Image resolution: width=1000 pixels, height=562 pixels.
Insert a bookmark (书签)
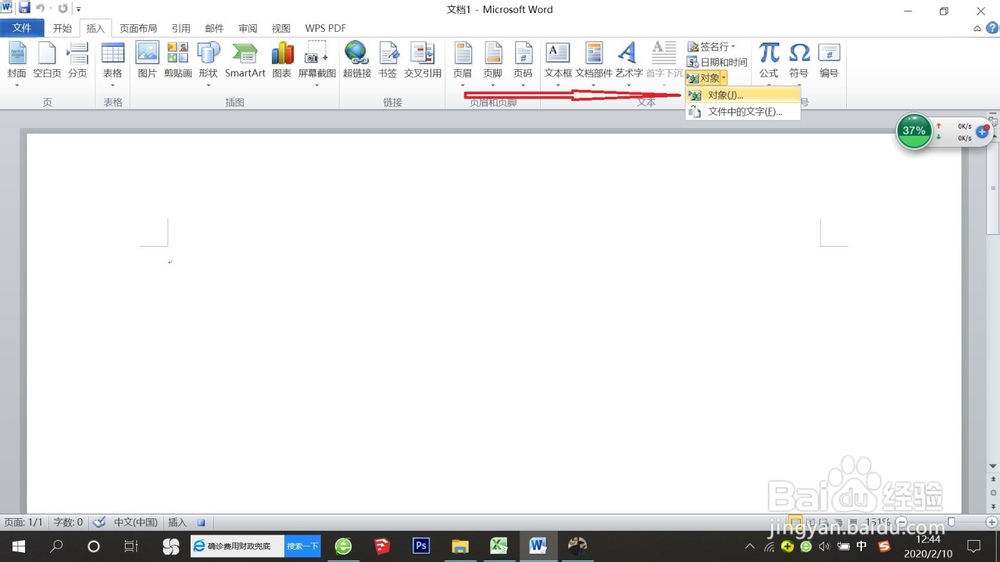pyautogui.click(x=388, y=61)
